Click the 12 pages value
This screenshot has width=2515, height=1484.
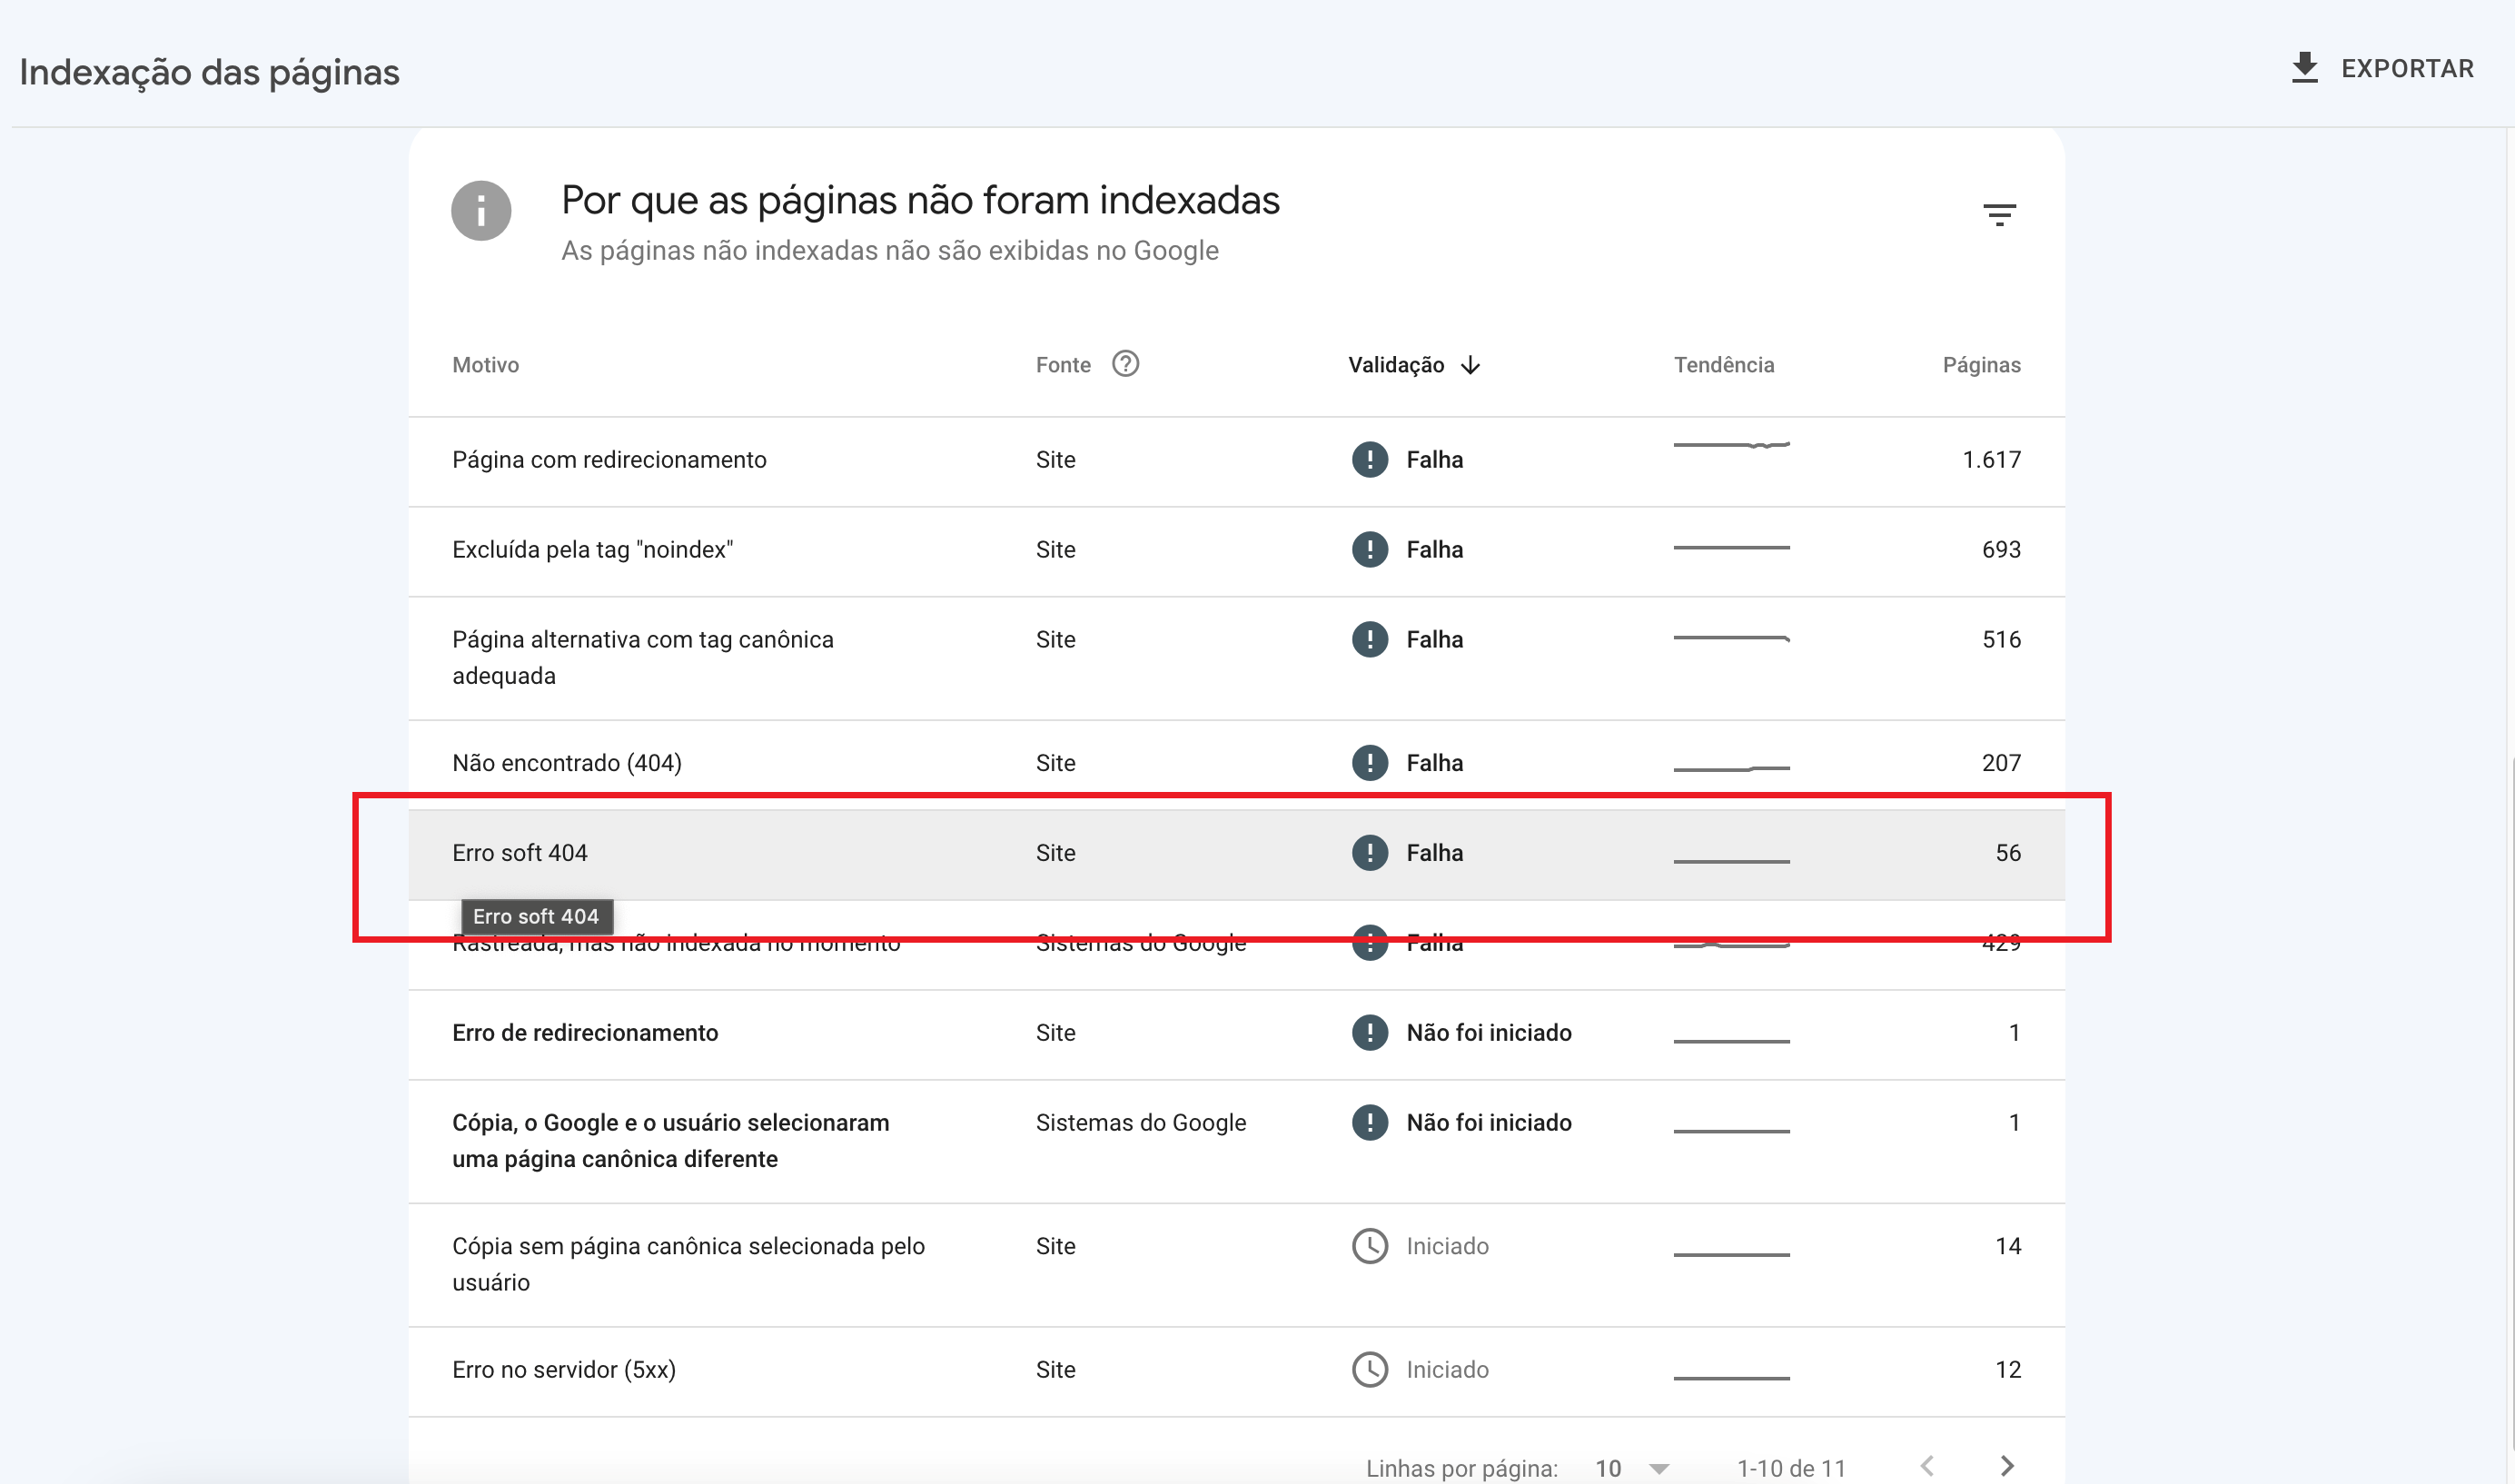(2007, 1370)
